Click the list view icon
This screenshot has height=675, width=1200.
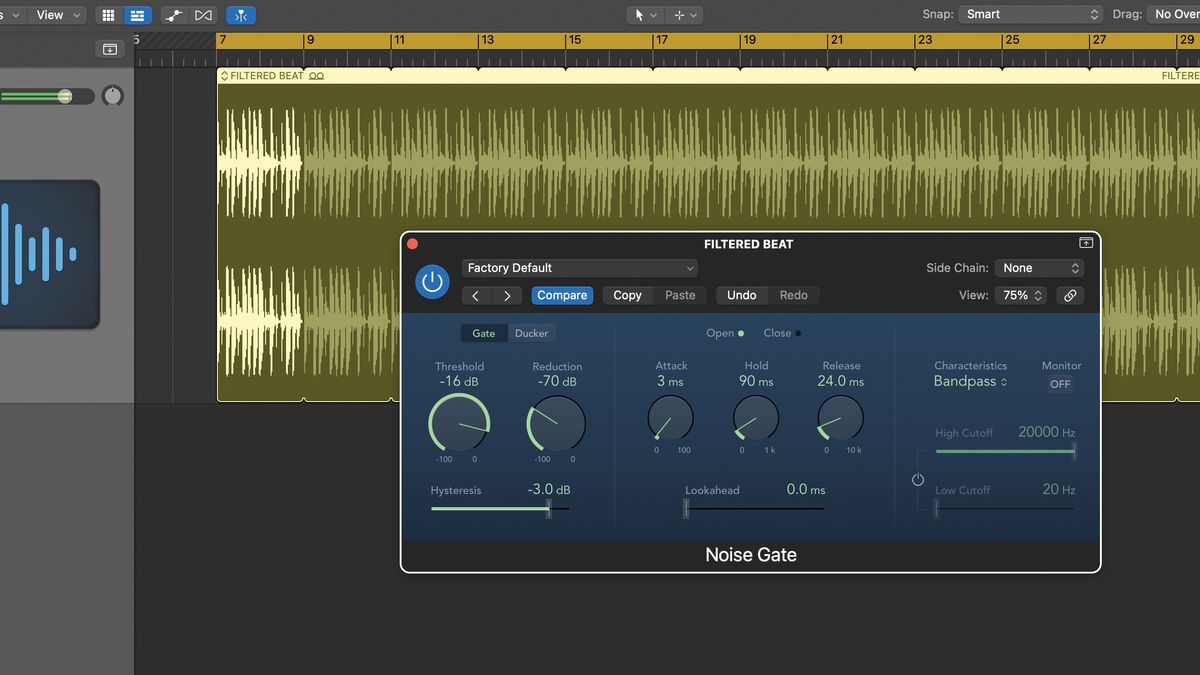[x=137, y=15]
